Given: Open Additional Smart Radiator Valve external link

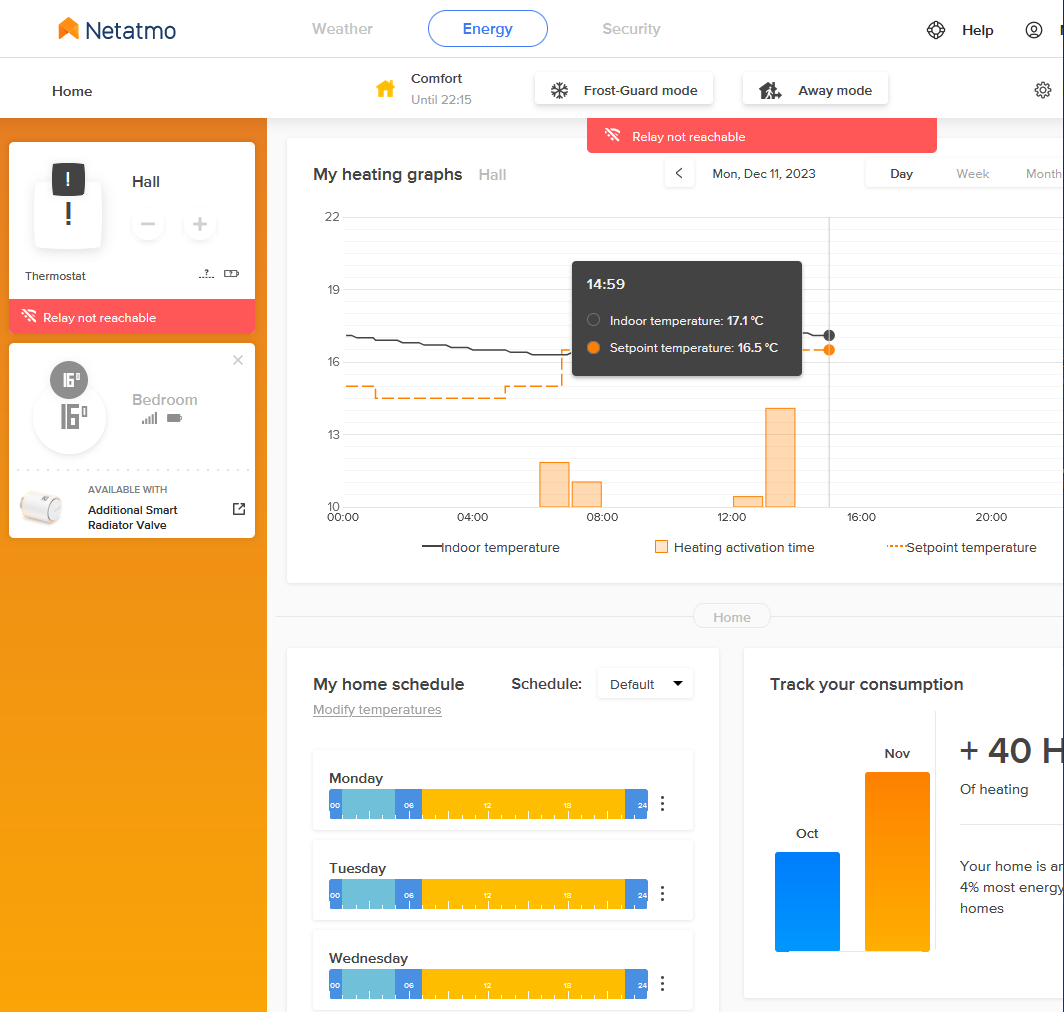Looking at the screenshot, I should [239, 509].
